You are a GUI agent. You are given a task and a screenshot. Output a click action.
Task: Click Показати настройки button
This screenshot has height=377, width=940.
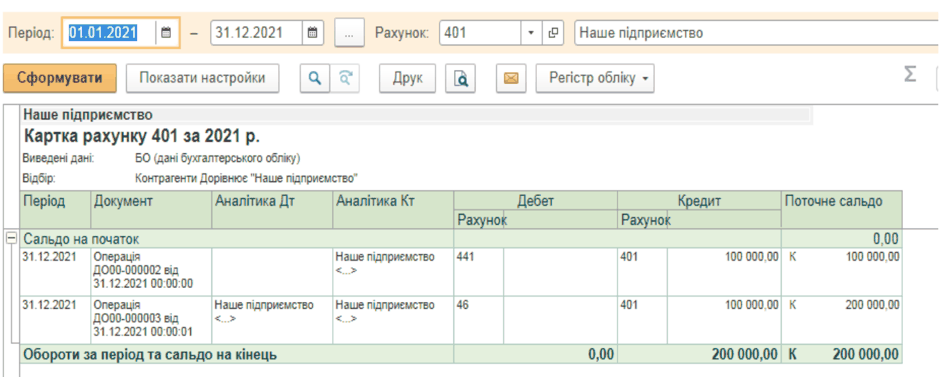click(x=202, y=79)
